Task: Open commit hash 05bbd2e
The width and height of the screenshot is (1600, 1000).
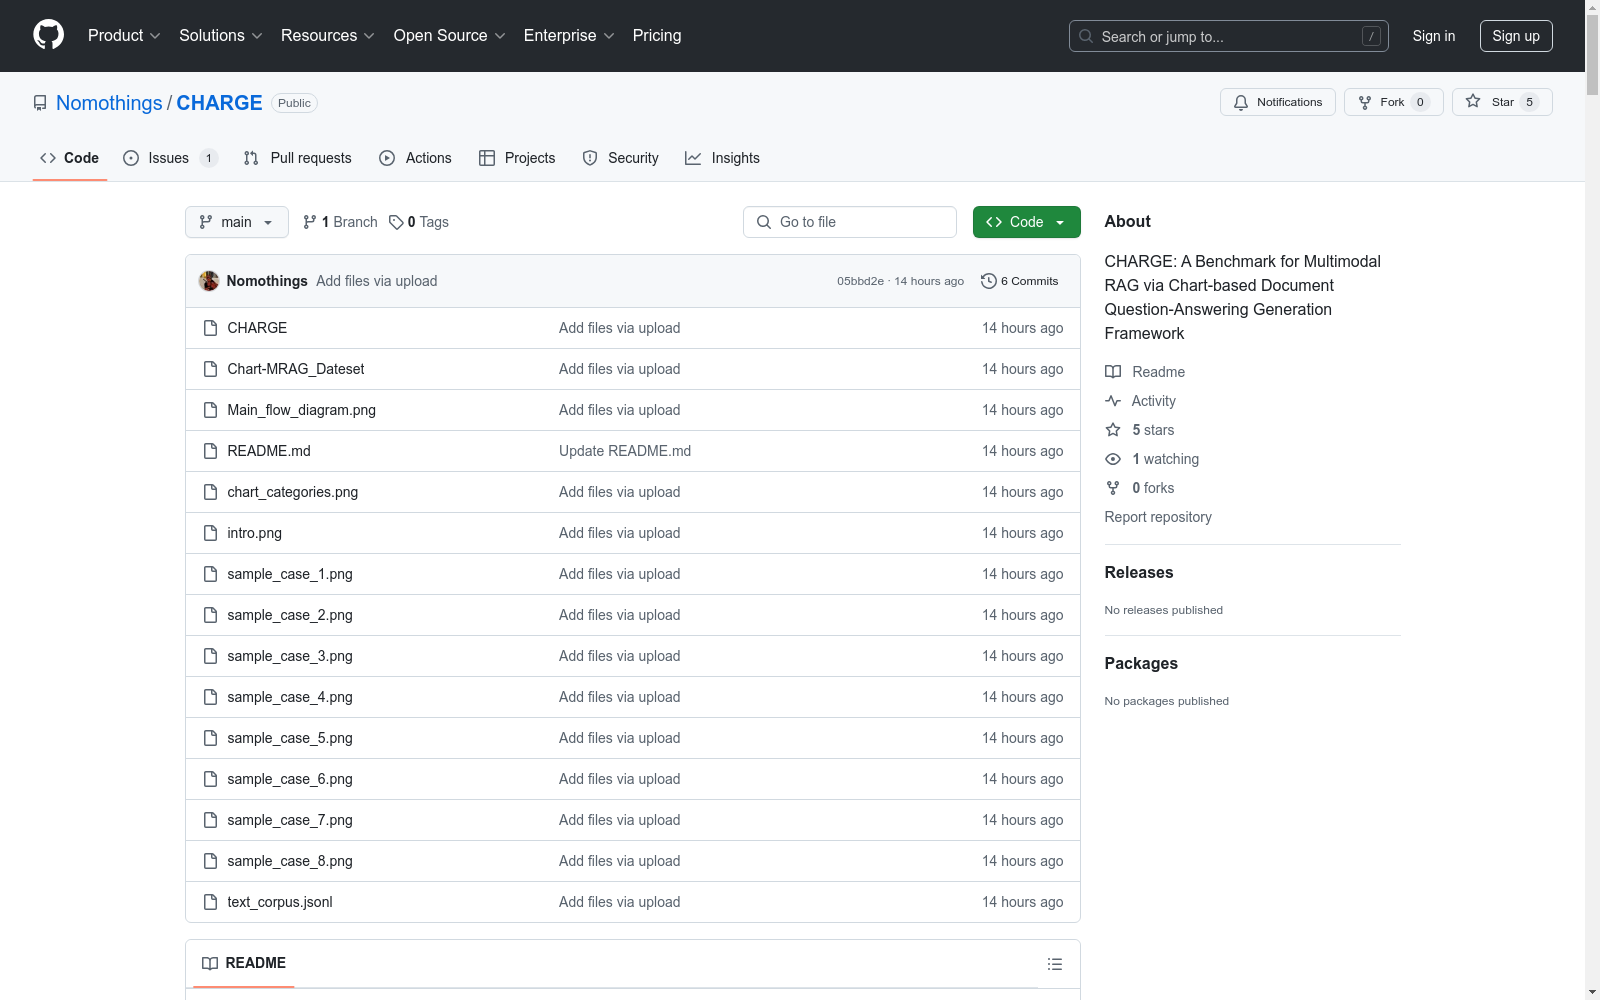Action: (x=860, y=281)
